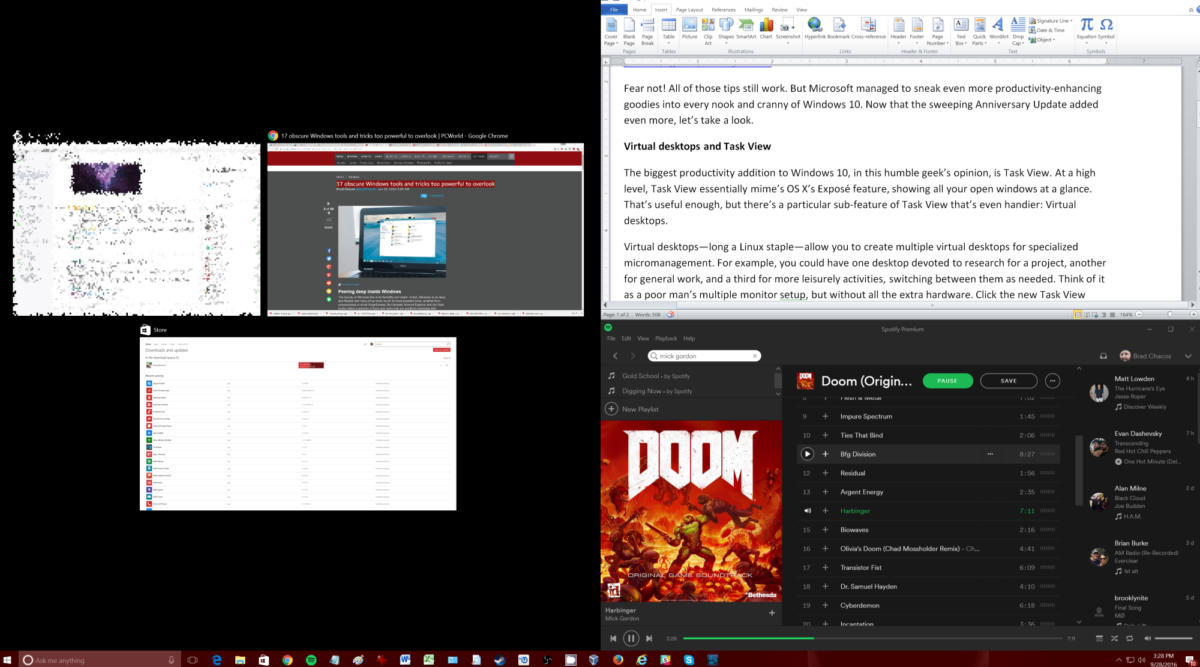Go back in Spotify navigation
Viewport: 1200px width, 667px height.
click(x=616, y=356)
